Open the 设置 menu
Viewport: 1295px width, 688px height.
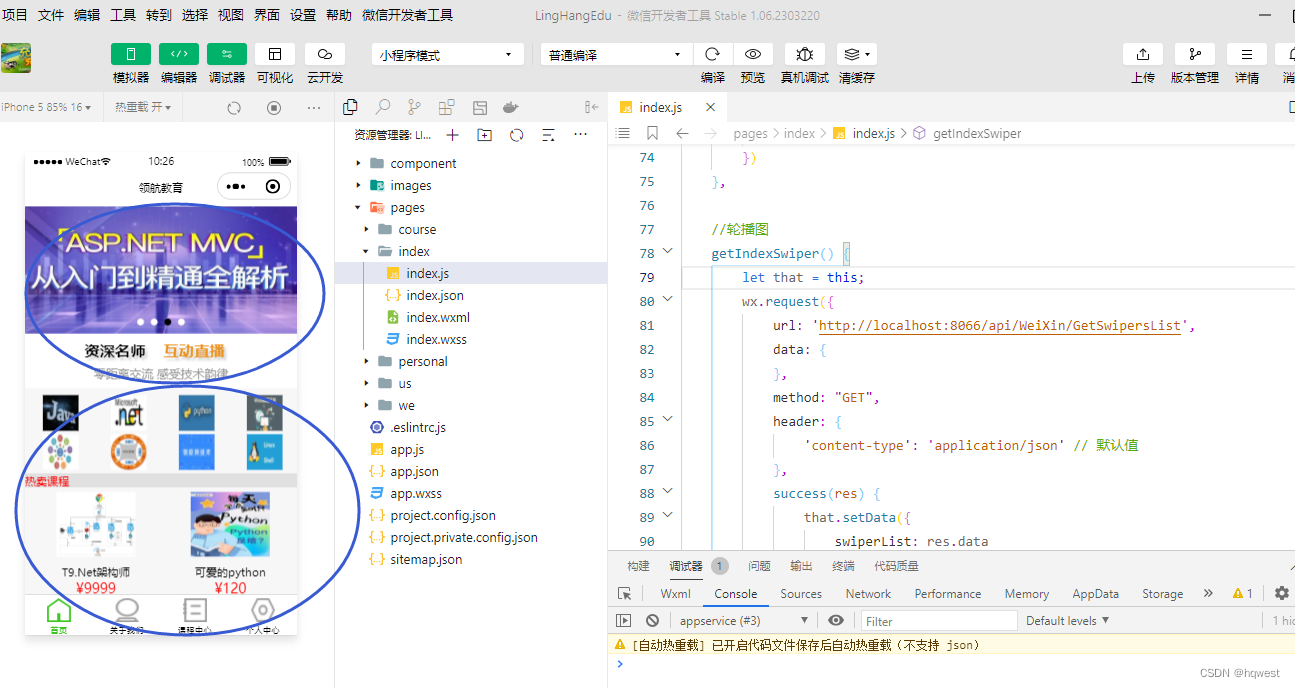303,15
